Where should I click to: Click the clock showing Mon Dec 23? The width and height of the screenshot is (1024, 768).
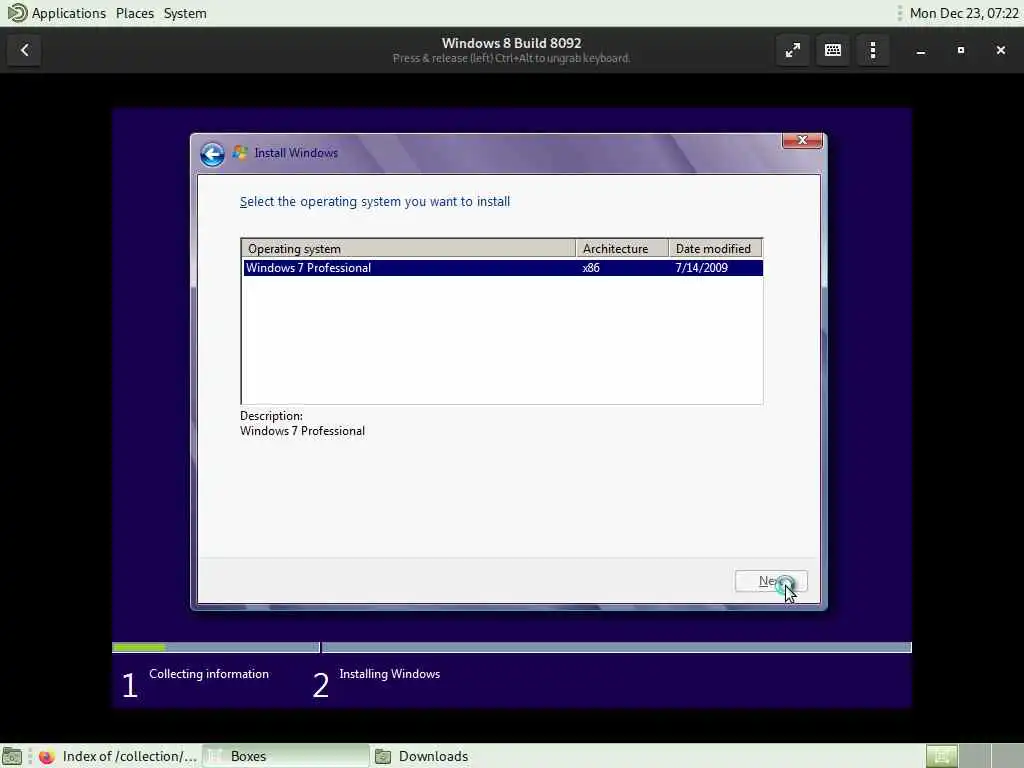964,13
